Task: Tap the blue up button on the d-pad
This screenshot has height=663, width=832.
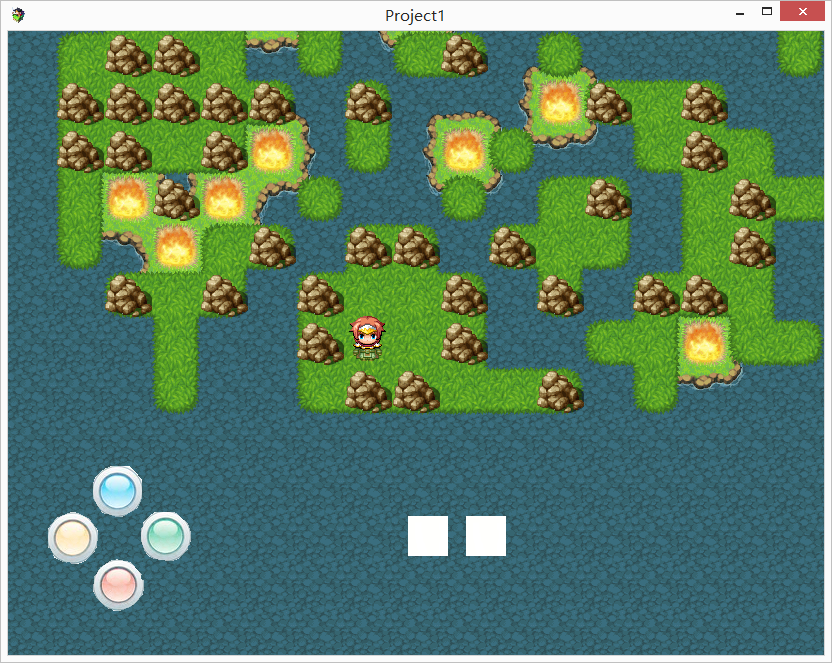Action: pyautogui.click(x=117, y=491)
